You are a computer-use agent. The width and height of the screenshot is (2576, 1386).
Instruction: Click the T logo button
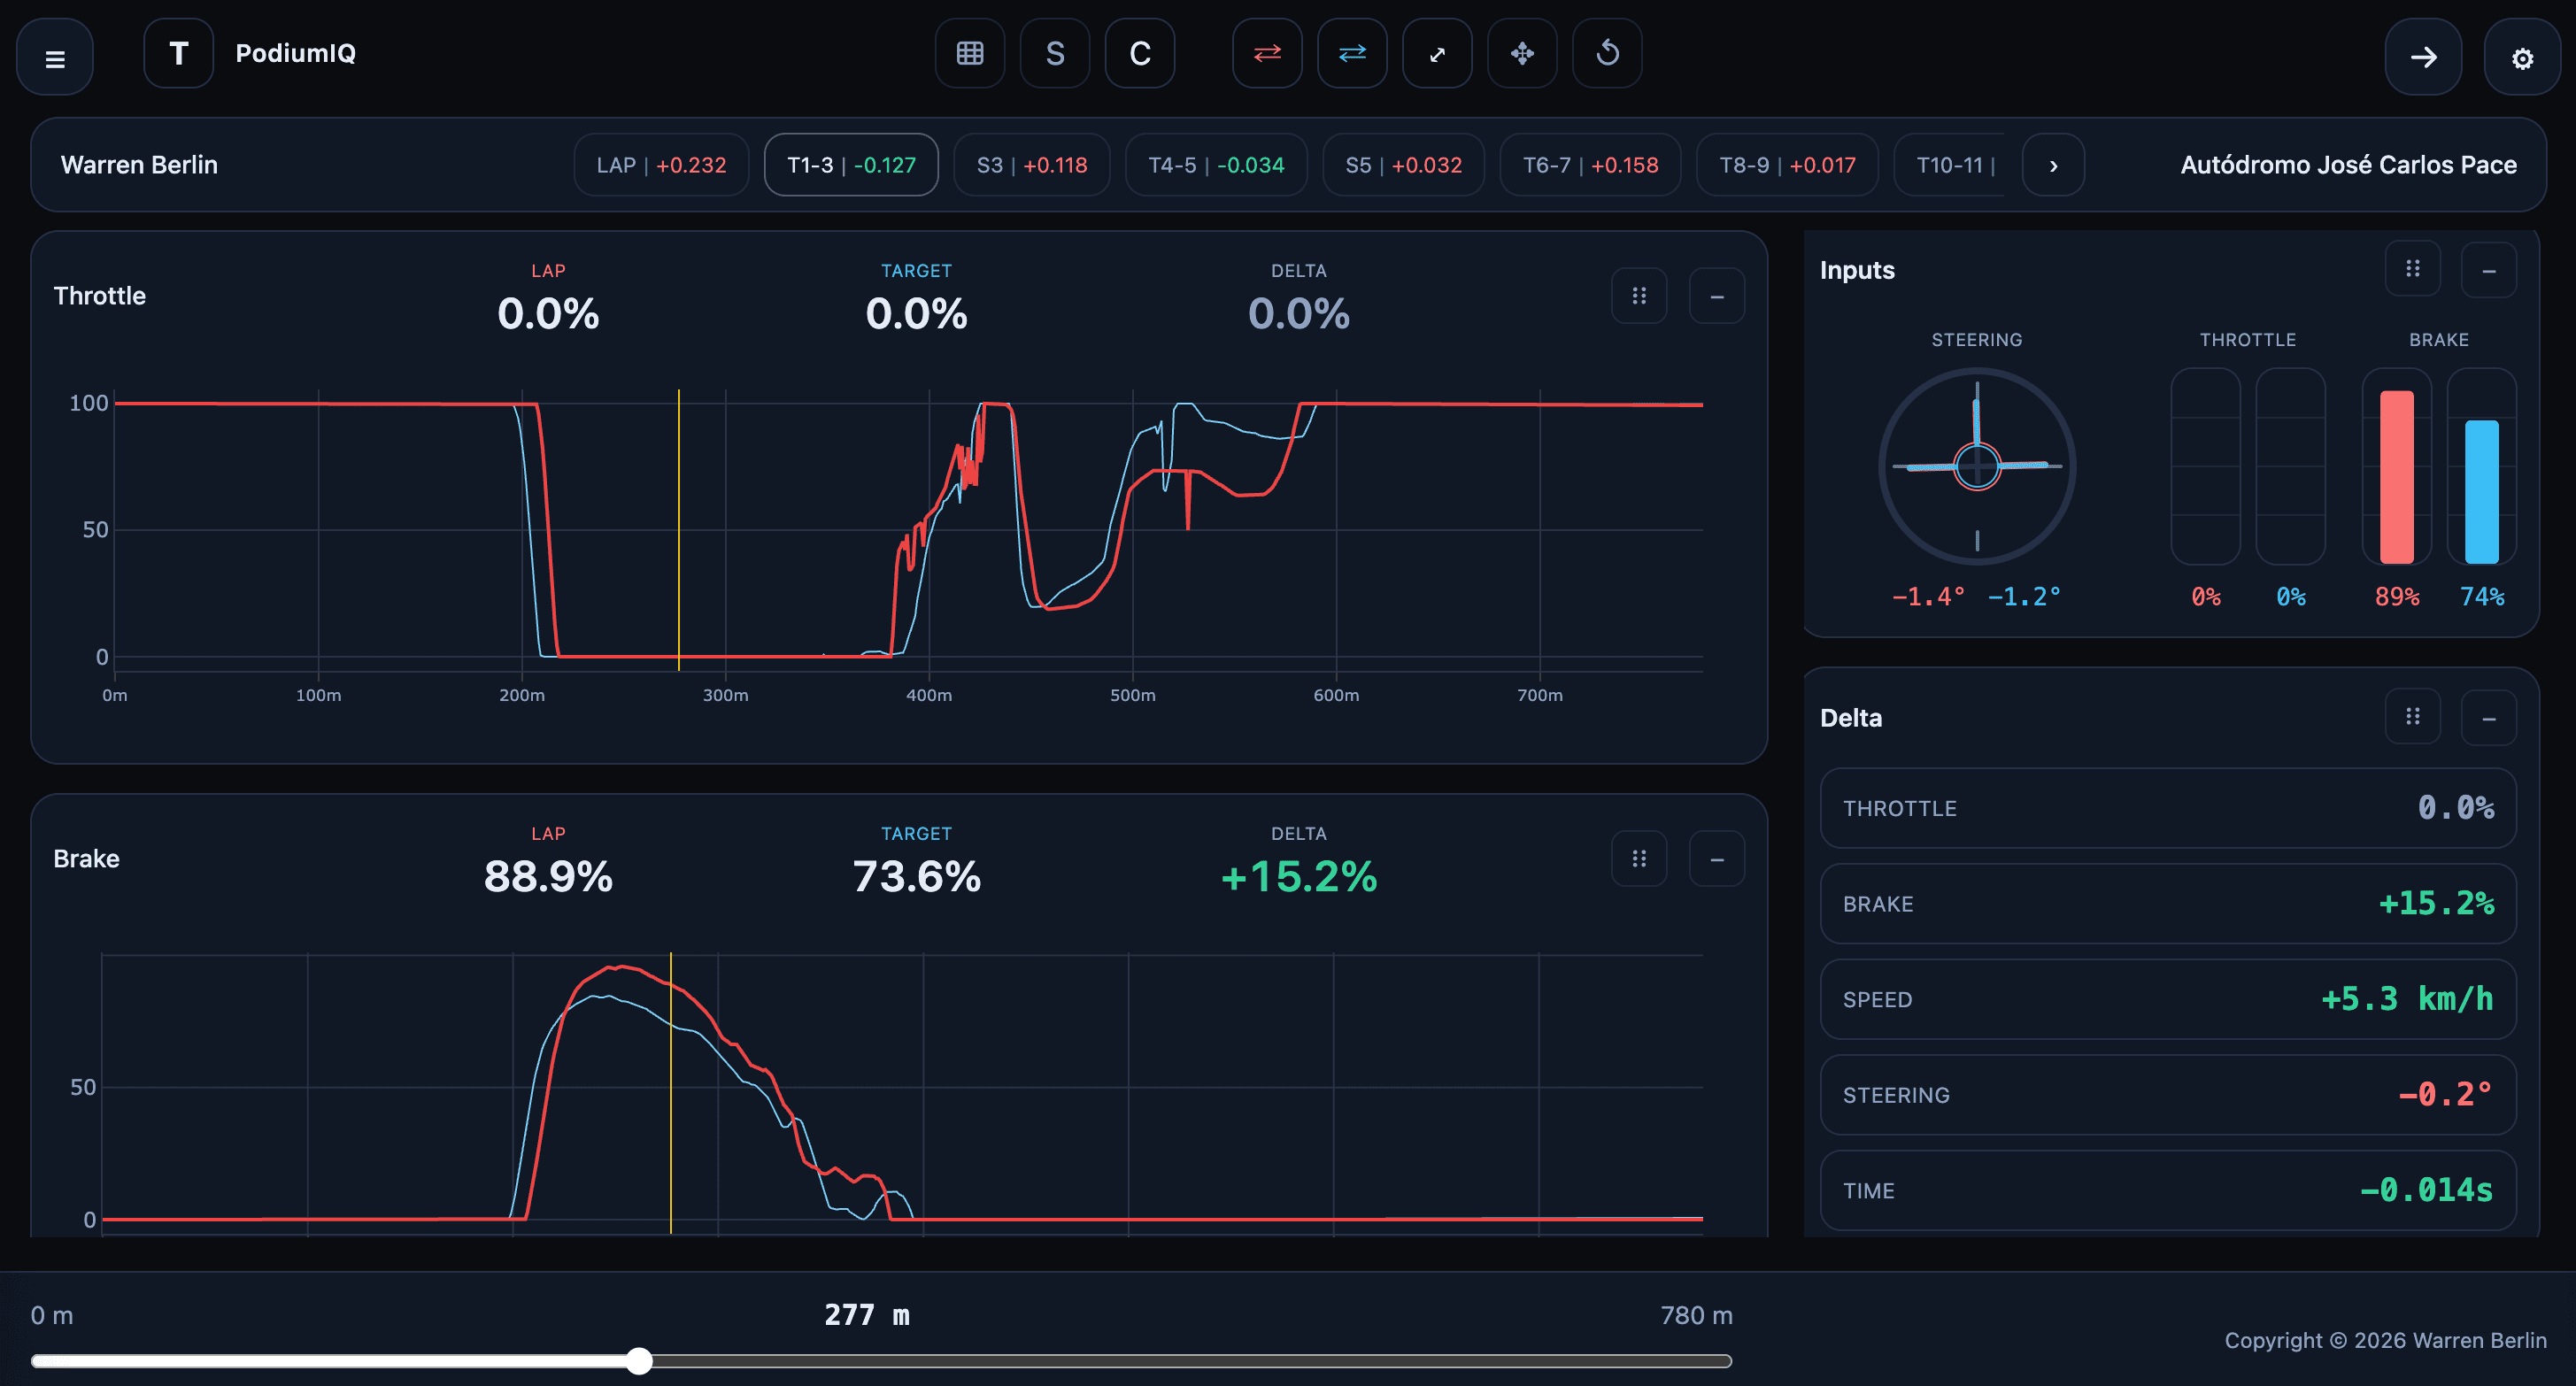178,53
